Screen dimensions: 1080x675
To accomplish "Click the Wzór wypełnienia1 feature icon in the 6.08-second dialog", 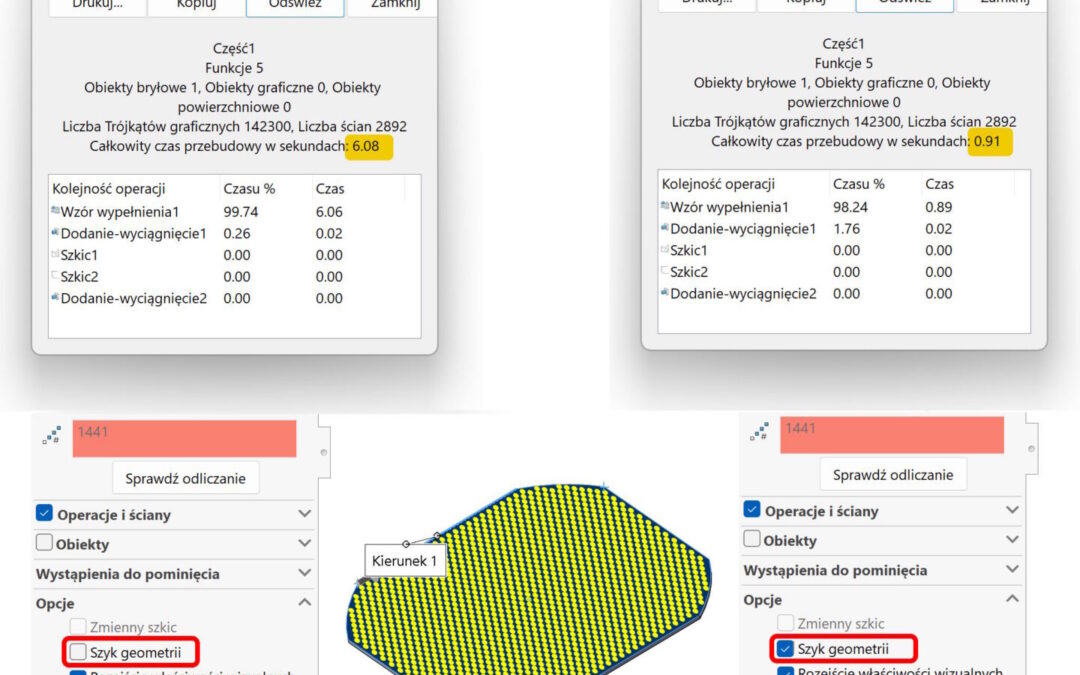I will (55, 211).
